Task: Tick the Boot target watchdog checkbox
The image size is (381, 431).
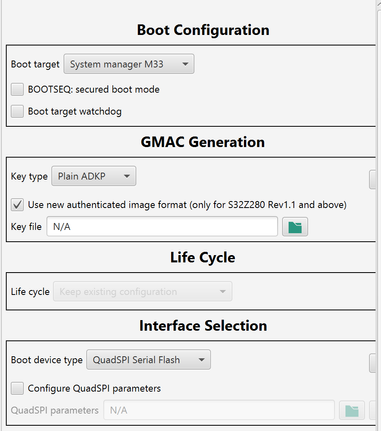Action: pos(17,111)
